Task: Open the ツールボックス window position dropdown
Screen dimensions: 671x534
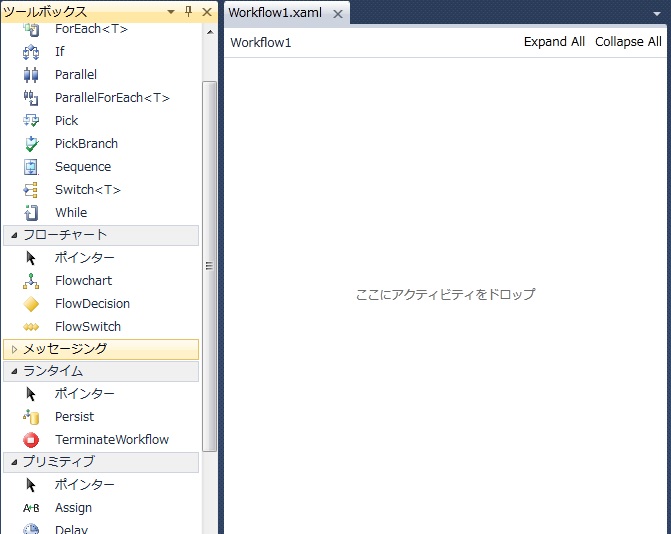Action: [171, 12]
